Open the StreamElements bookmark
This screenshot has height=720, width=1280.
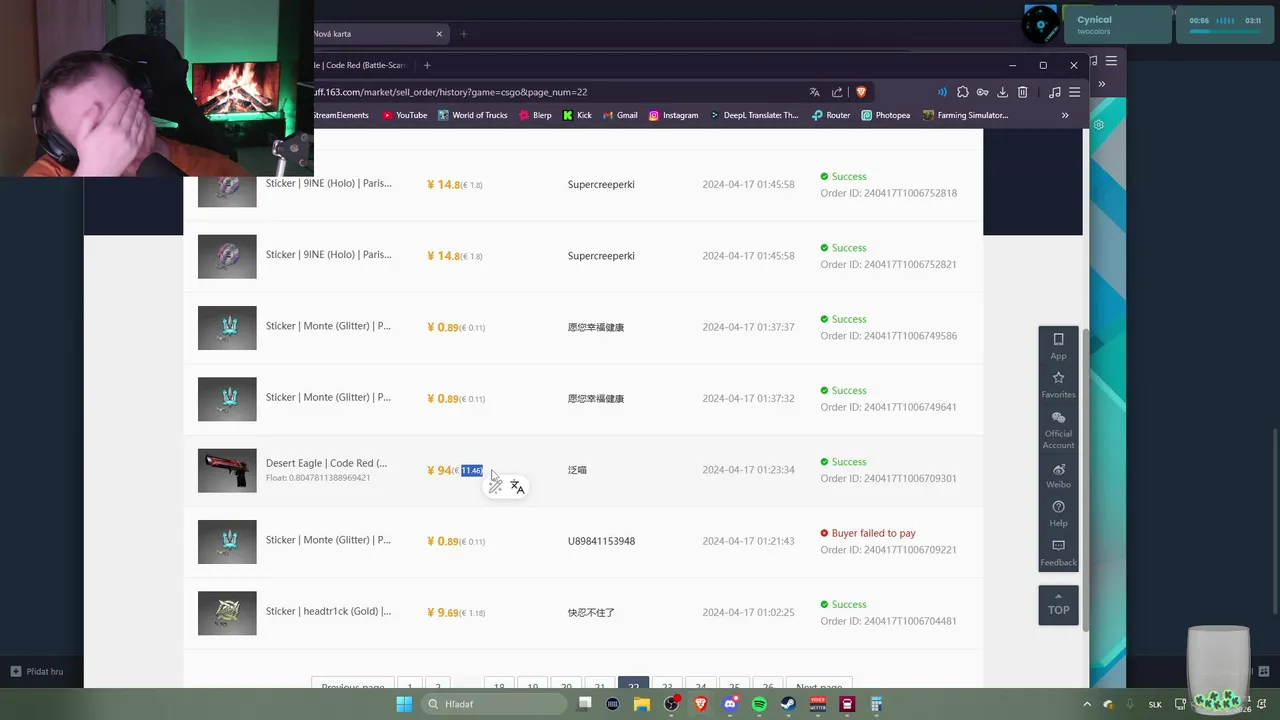click(x=341, y=115)
